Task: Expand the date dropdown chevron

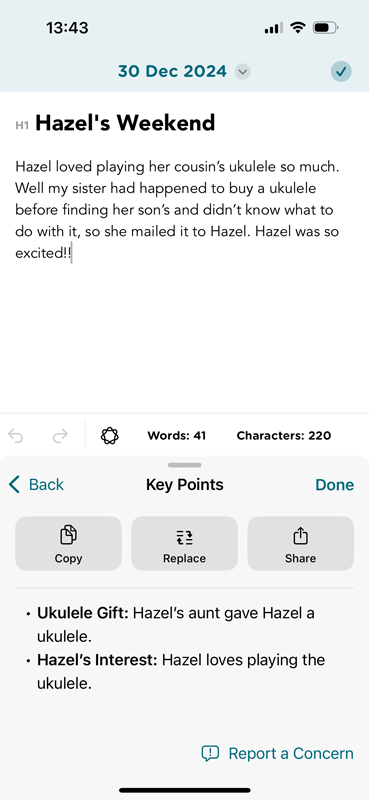Action: (x=243, y=72)
